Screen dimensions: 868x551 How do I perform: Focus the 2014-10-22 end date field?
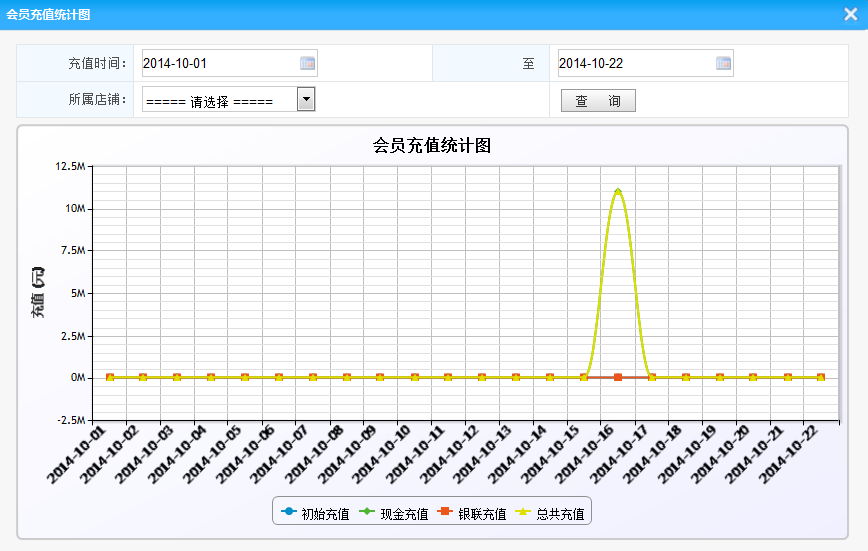636,63
